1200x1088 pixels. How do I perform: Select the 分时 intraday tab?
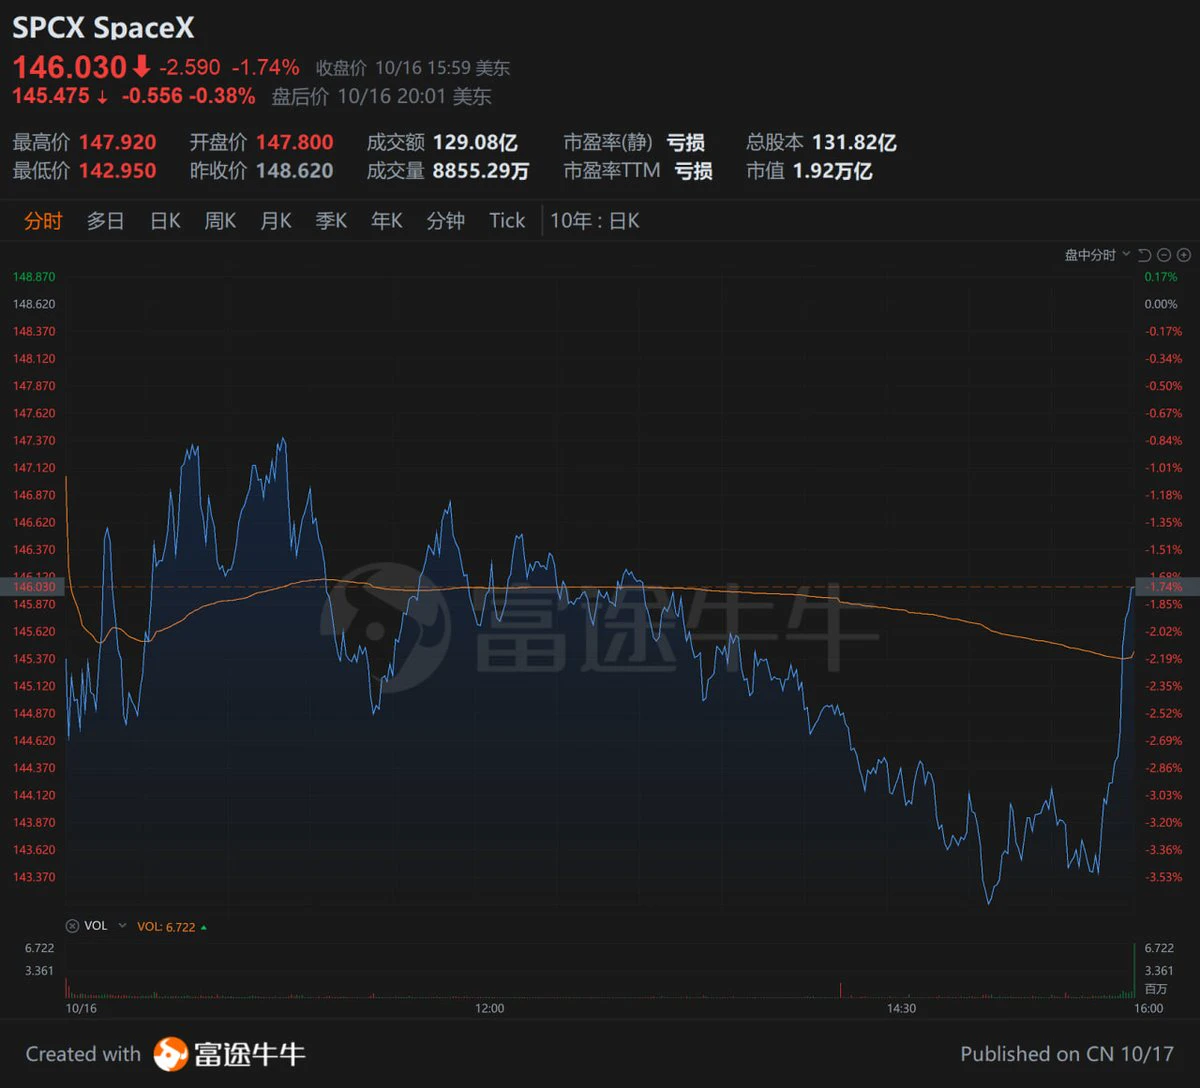[43, 221]
